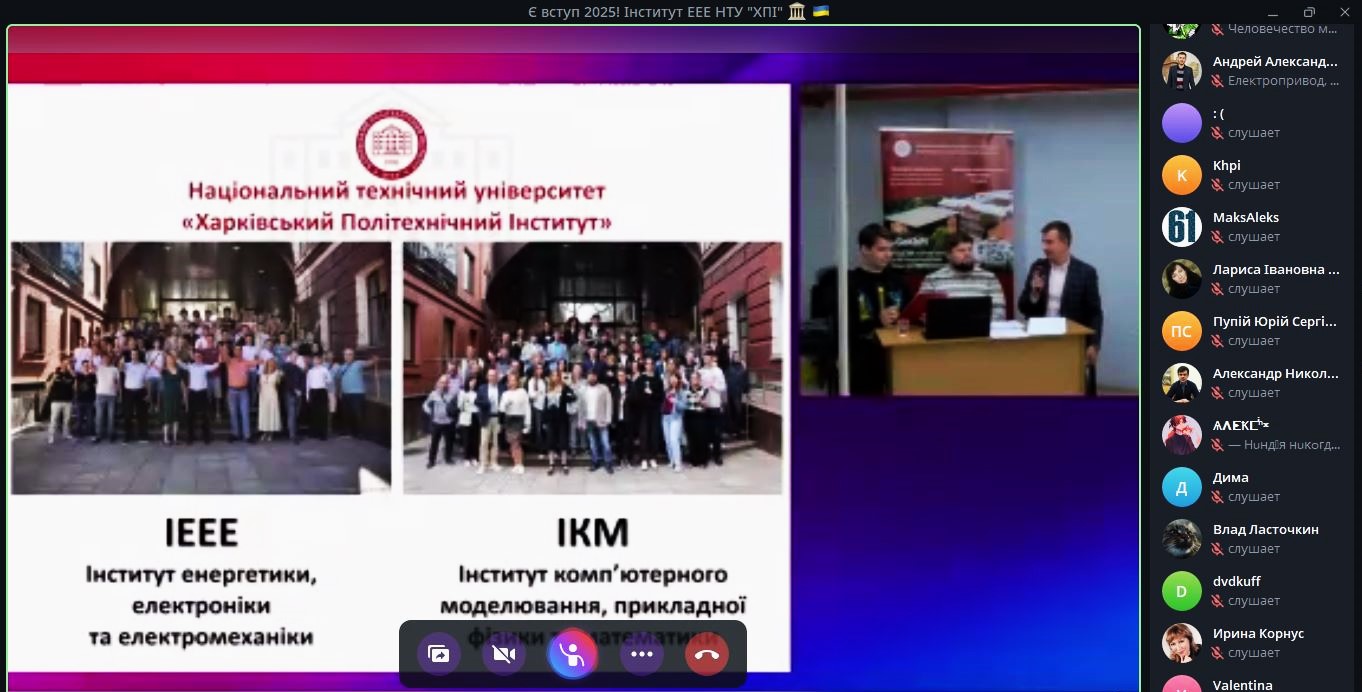Click the speakers' webcam video feed

click(969, 240)
